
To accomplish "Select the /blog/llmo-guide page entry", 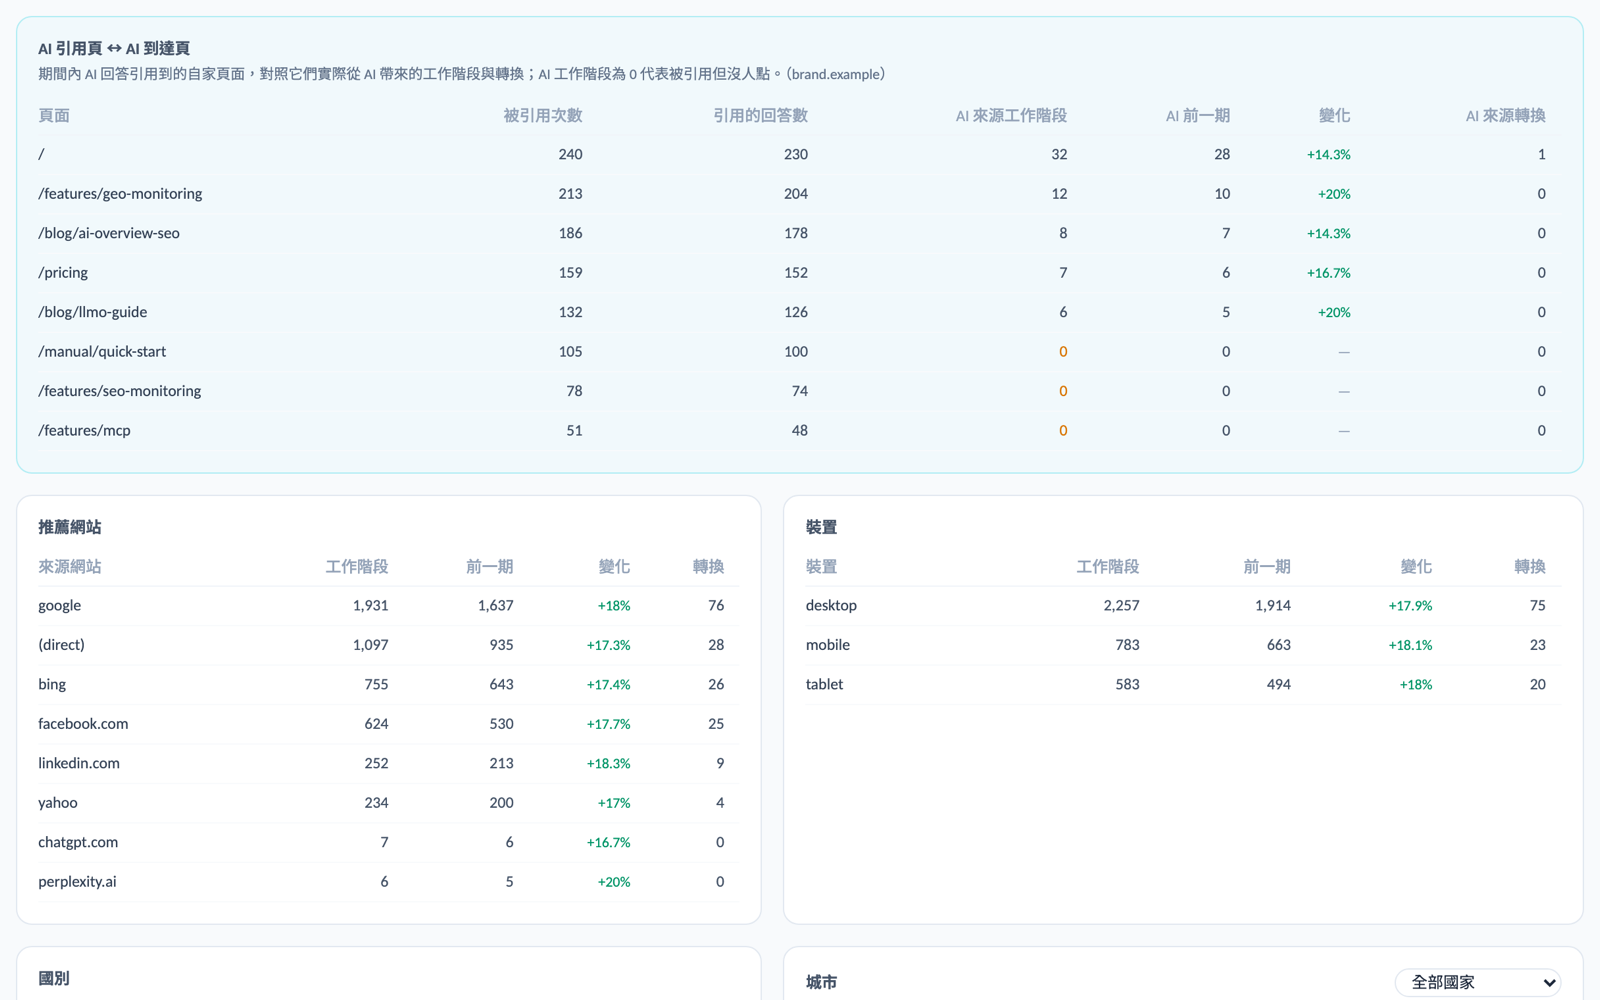I will 799,312.
